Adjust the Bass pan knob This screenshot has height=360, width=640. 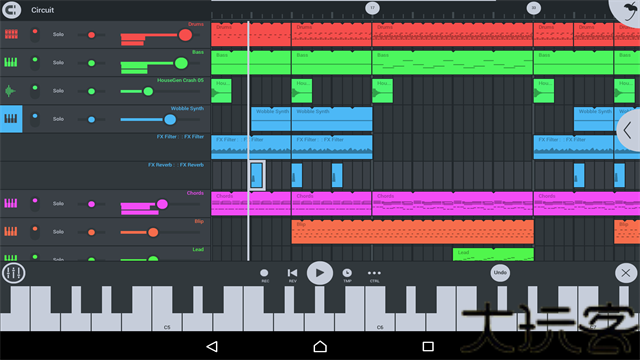[91, 63]
